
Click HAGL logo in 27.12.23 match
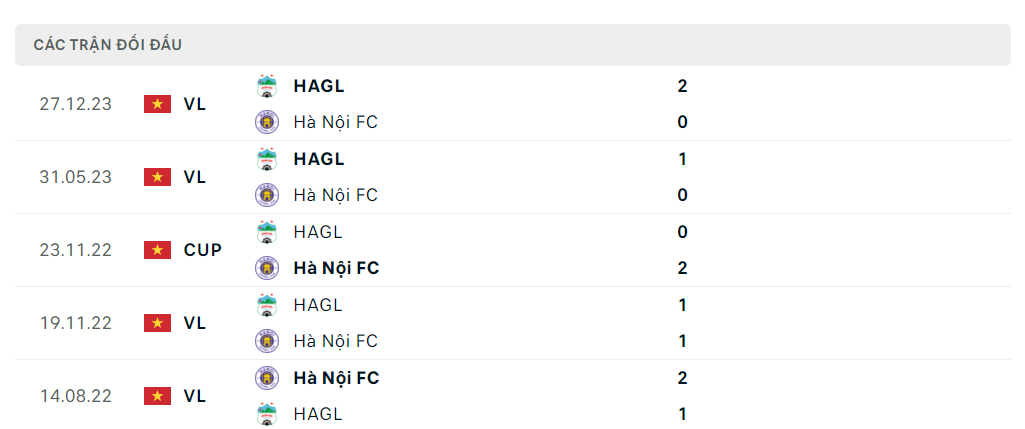point(266,86)
